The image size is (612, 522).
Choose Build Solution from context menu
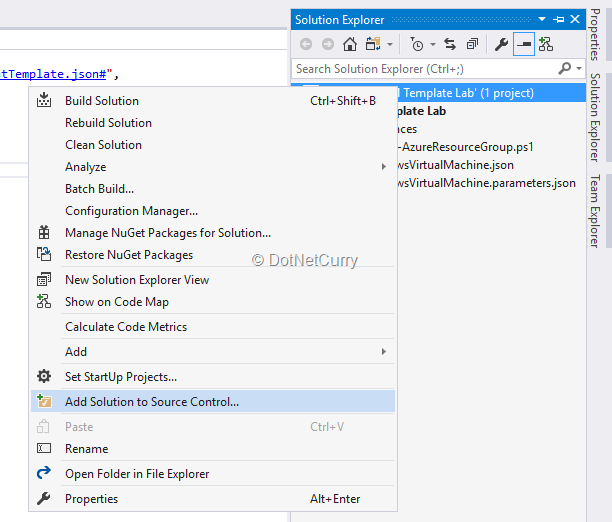point(213,101)
